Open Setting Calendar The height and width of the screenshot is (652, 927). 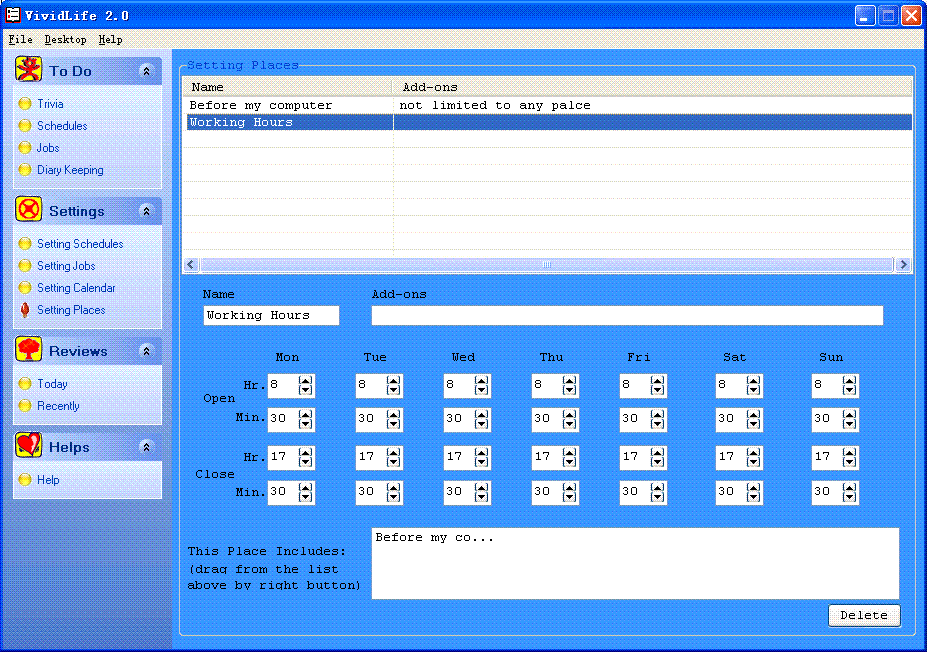(76, 288)
